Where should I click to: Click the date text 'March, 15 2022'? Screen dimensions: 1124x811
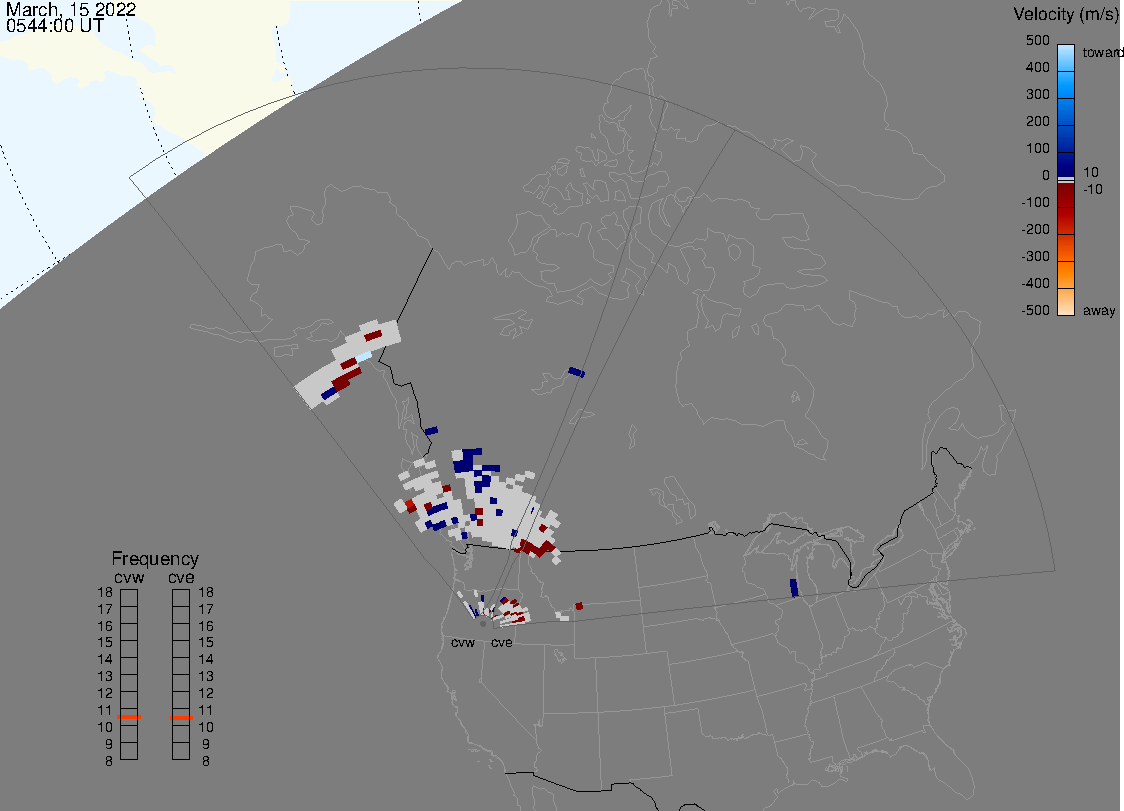70,10
